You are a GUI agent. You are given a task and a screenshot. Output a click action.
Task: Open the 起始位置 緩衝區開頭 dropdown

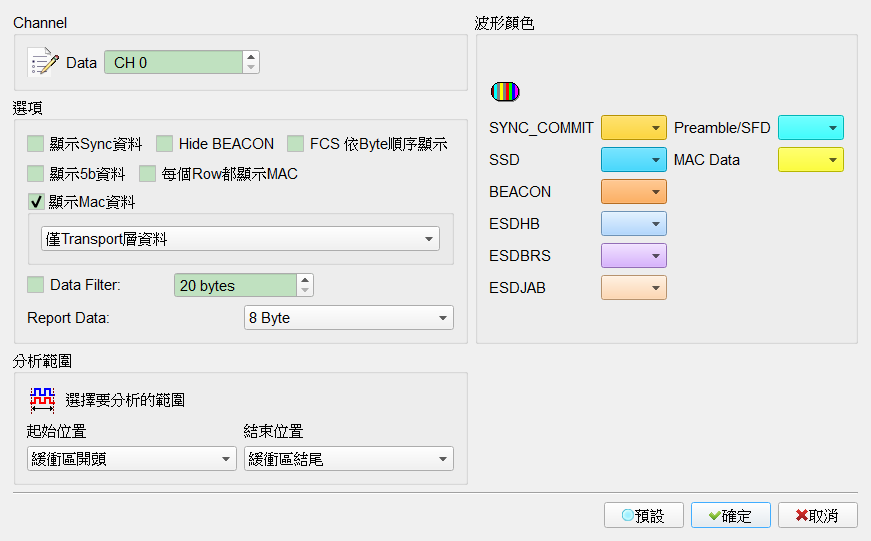(132, 459)
